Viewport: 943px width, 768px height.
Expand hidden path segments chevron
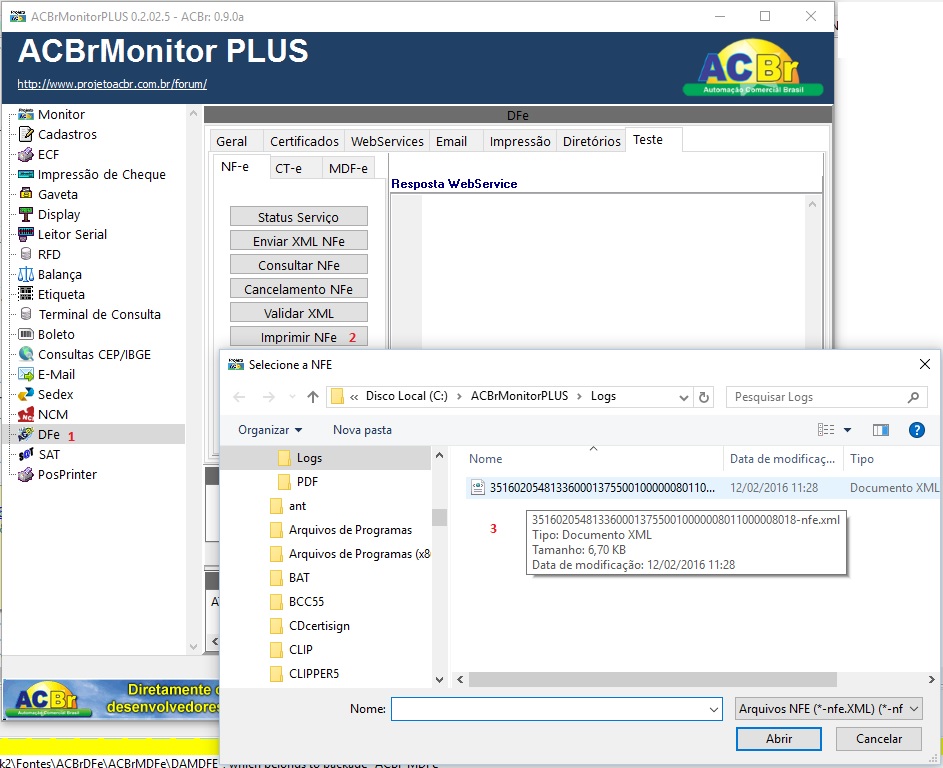point(354,397)
